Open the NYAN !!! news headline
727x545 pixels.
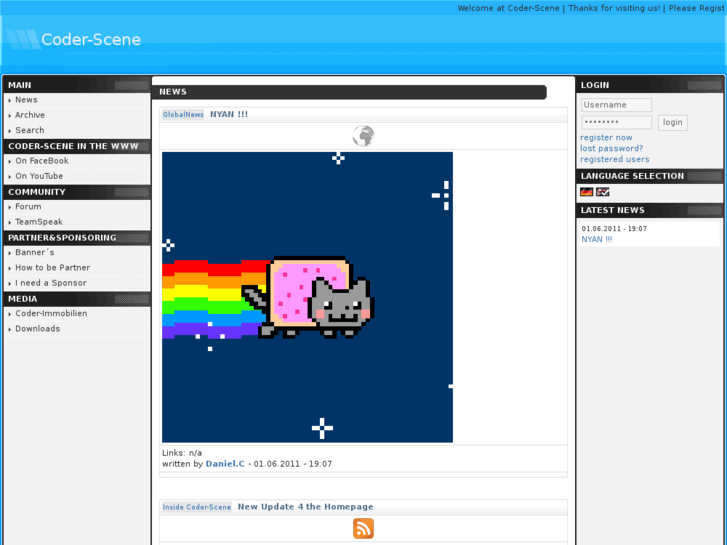[229, 115]
